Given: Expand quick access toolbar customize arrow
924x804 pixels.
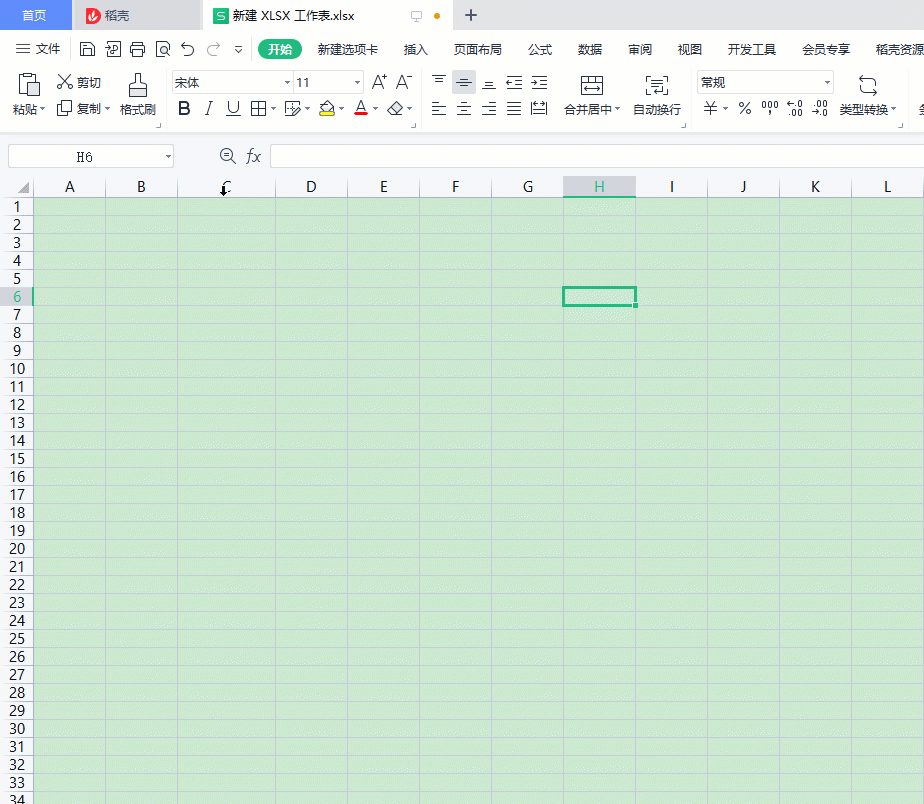Looking at the screenshot, I should pyautogui.click(x=238, y=50).
